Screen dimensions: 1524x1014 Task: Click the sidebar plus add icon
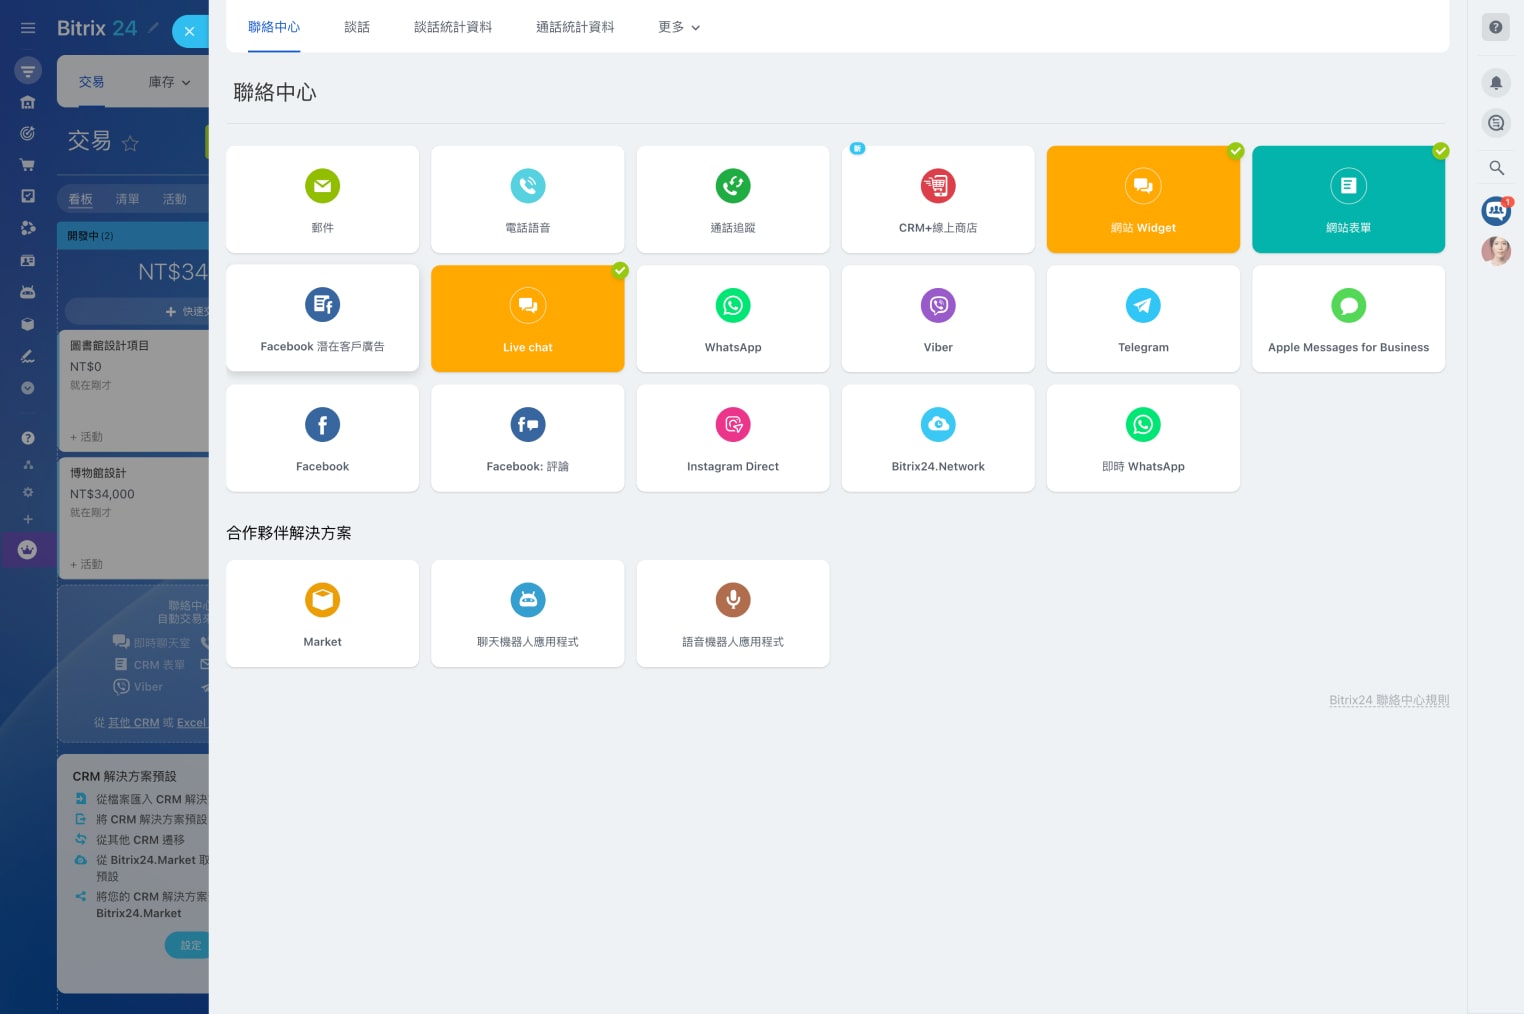point(28,519)
